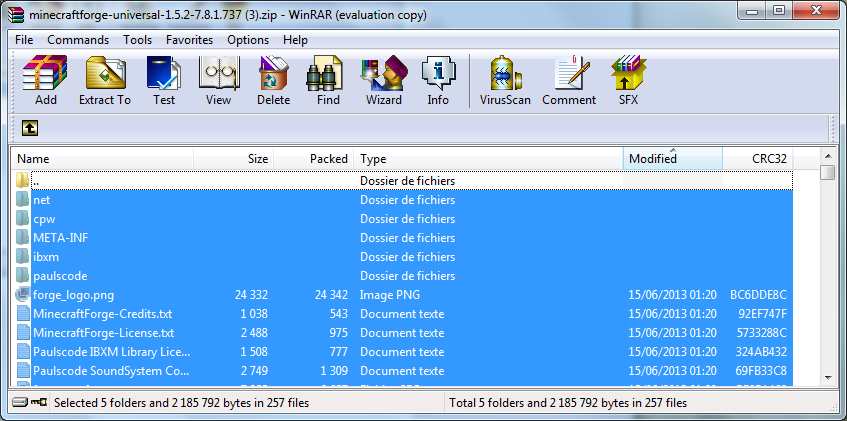
Task: Show archive Info
Action: [x=438, y=81]
